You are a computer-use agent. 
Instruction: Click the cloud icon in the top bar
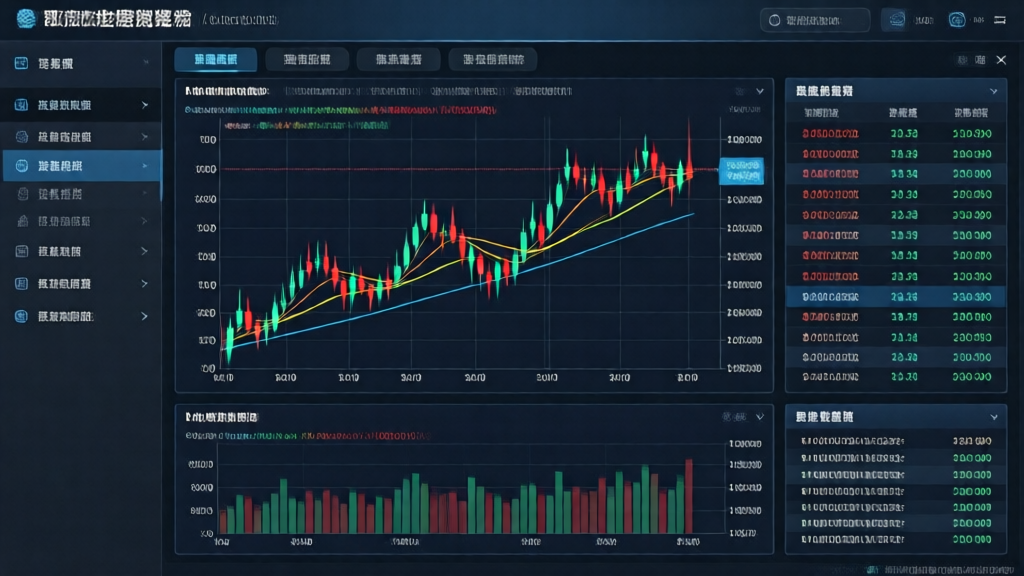tap(895, 20)
